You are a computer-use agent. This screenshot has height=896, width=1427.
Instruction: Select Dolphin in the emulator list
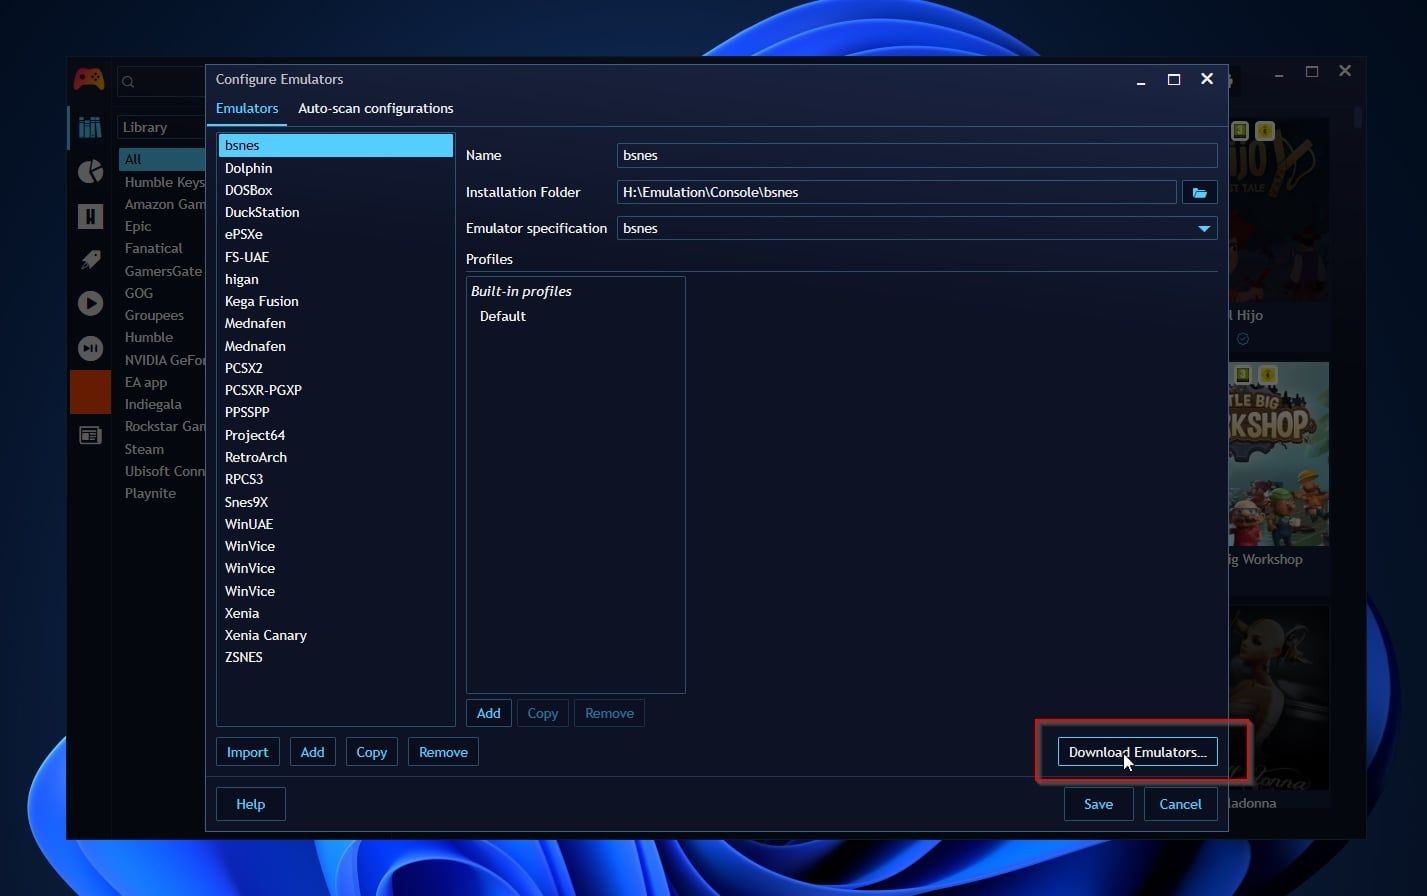336,168
